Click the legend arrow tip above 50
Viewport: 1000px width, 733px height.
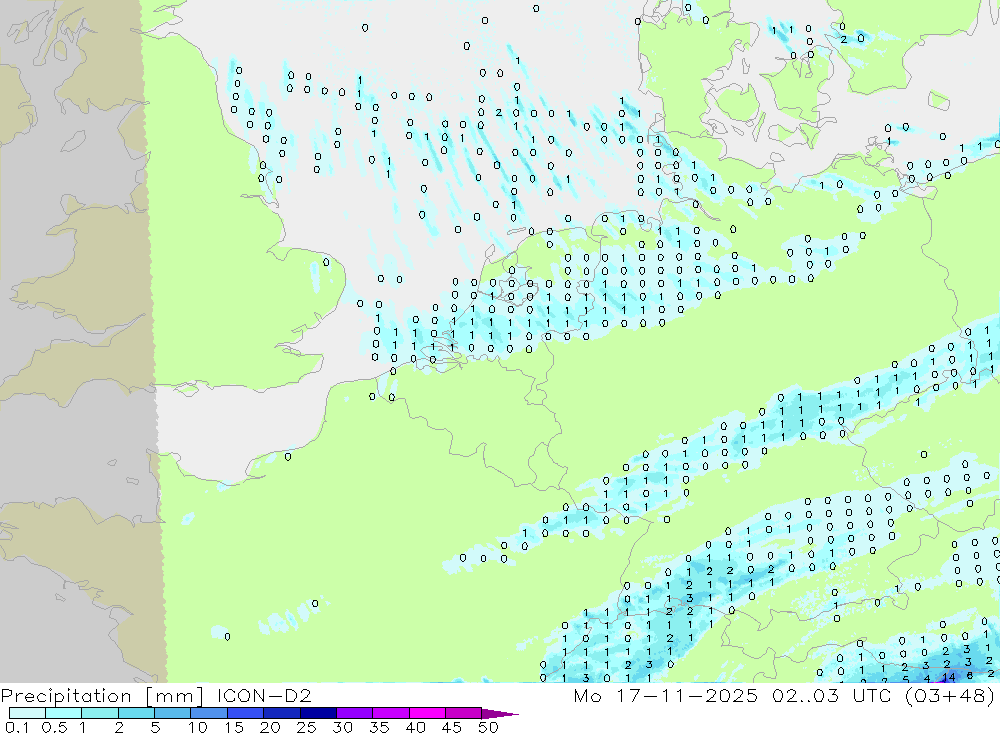tap(500, 714)
